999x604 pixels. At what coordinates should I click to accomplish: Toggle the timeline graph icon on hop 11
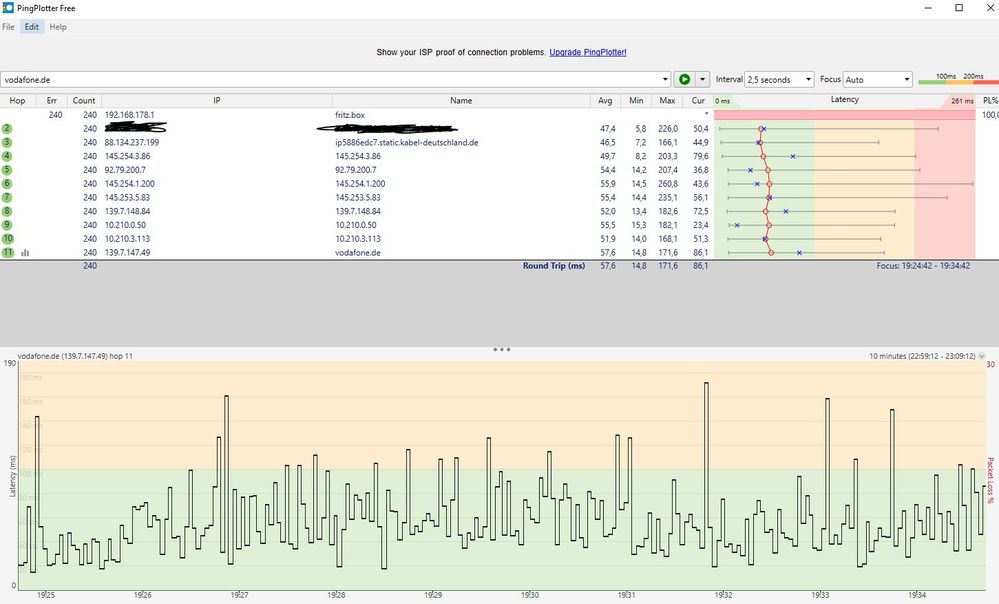(25, 253)
